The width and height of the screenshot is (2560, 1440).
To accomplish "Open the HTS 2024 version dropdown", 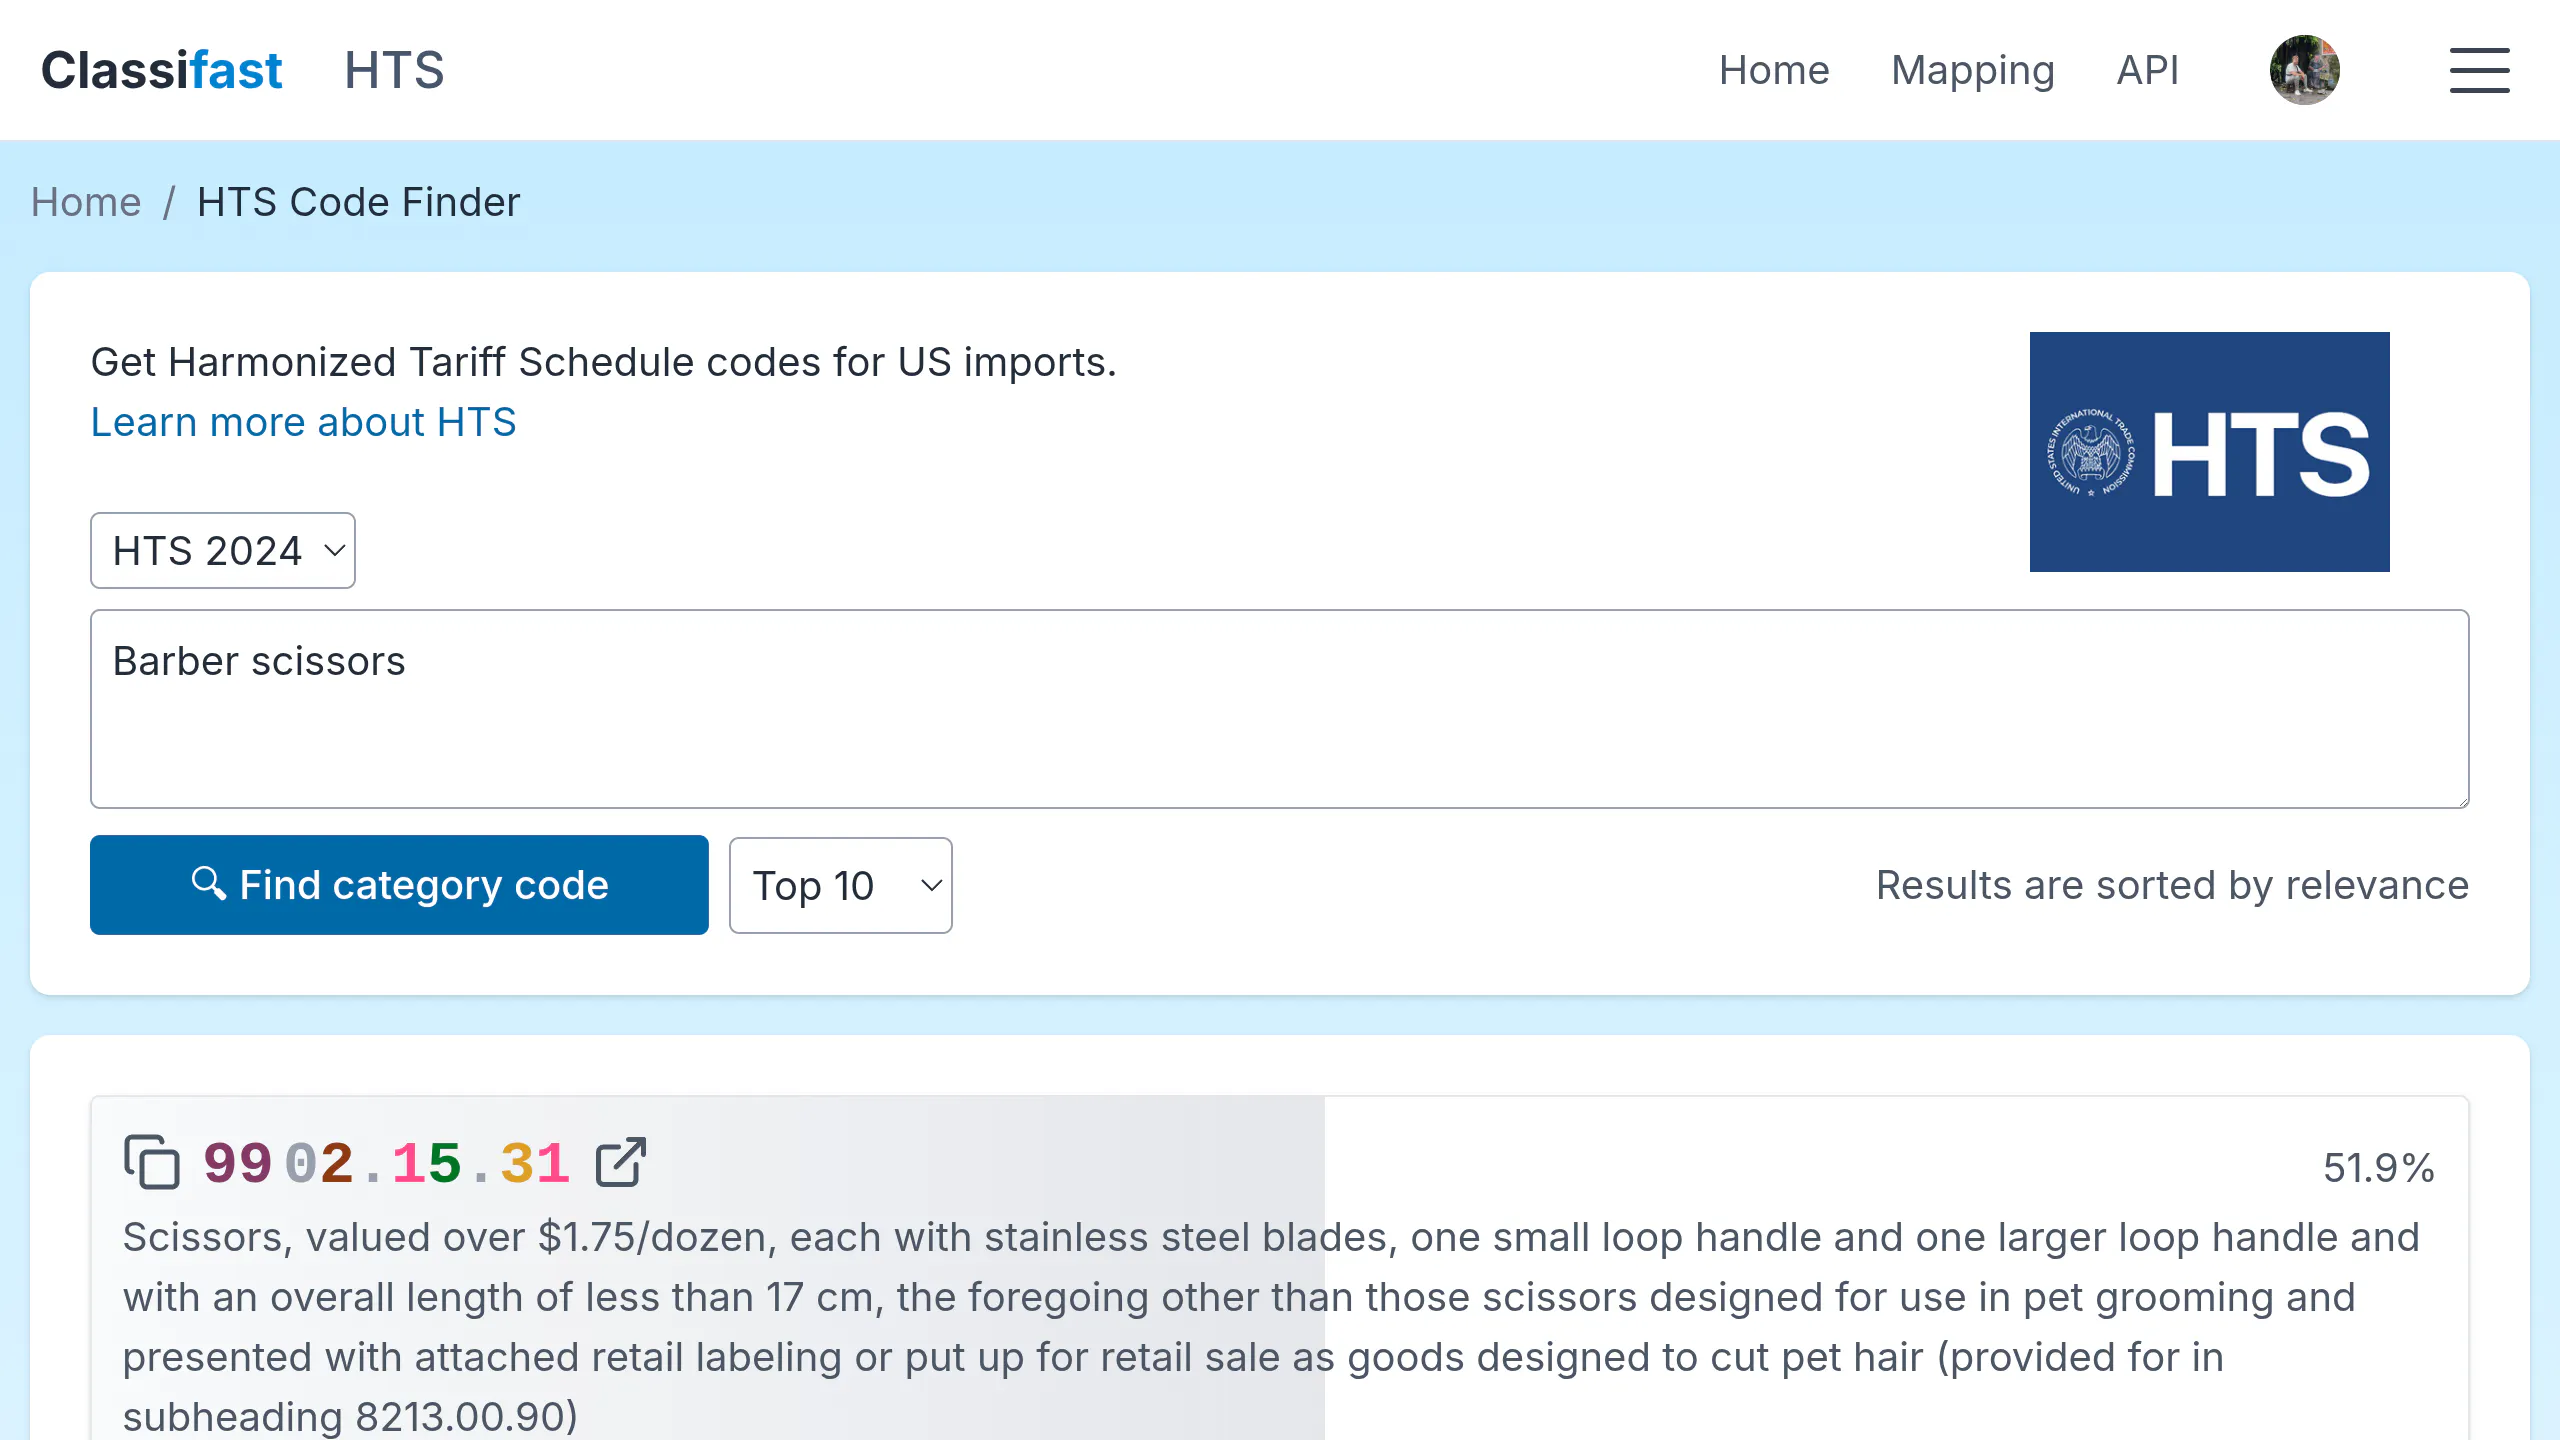I will [x=223, y=551].
